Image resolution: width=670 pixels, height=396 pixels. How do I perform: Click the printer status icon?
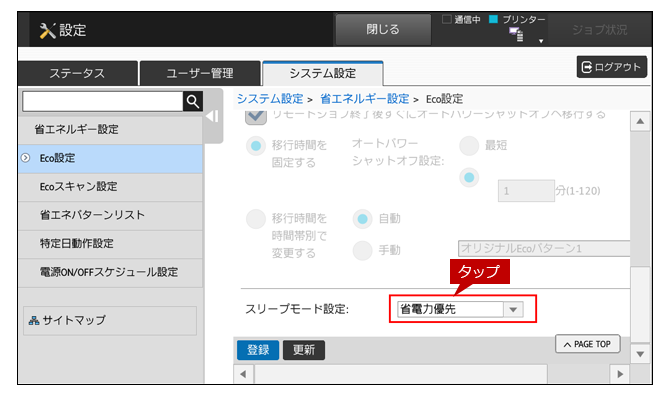coord(517,34)
